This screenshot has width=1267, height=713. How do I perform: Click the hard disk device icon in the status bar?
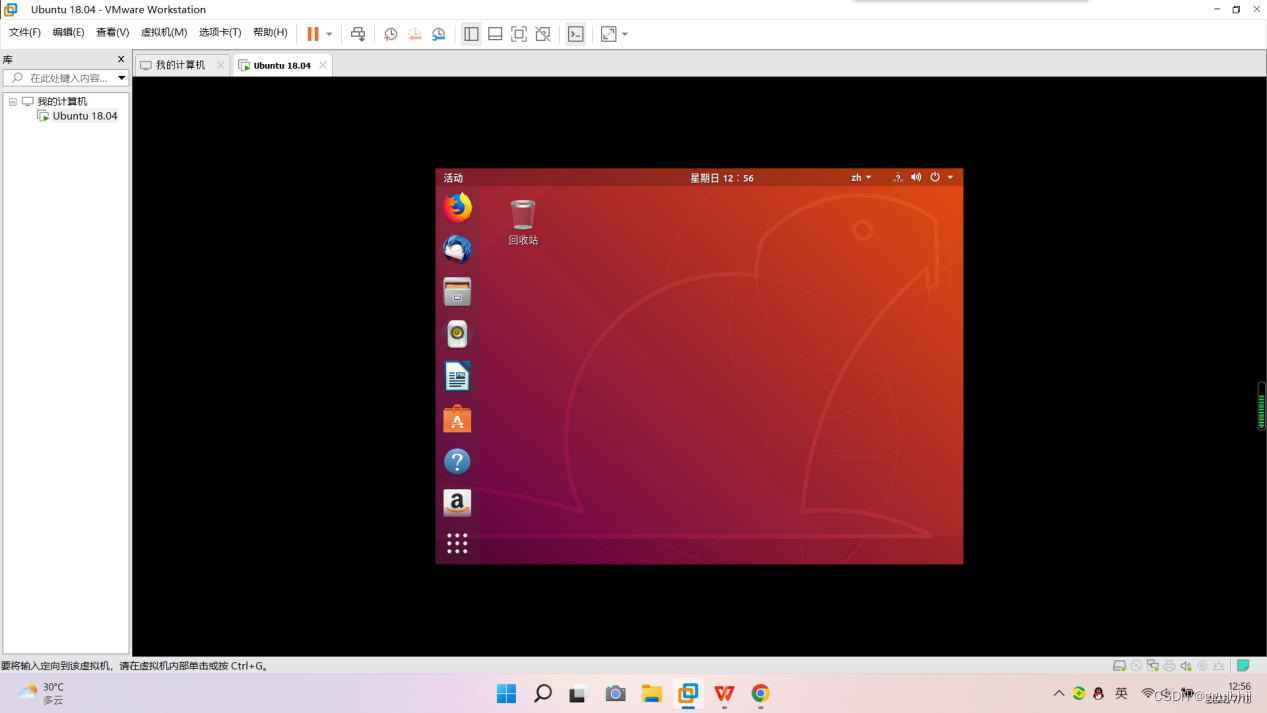[x=1120, y=666]
